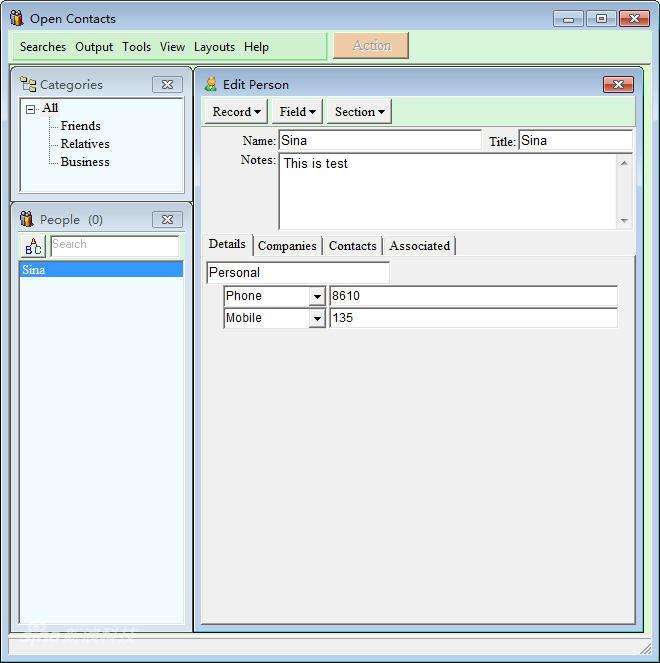Open the Tools menu
This screenshot has height=663, width=660.
[x=137, y=47]
